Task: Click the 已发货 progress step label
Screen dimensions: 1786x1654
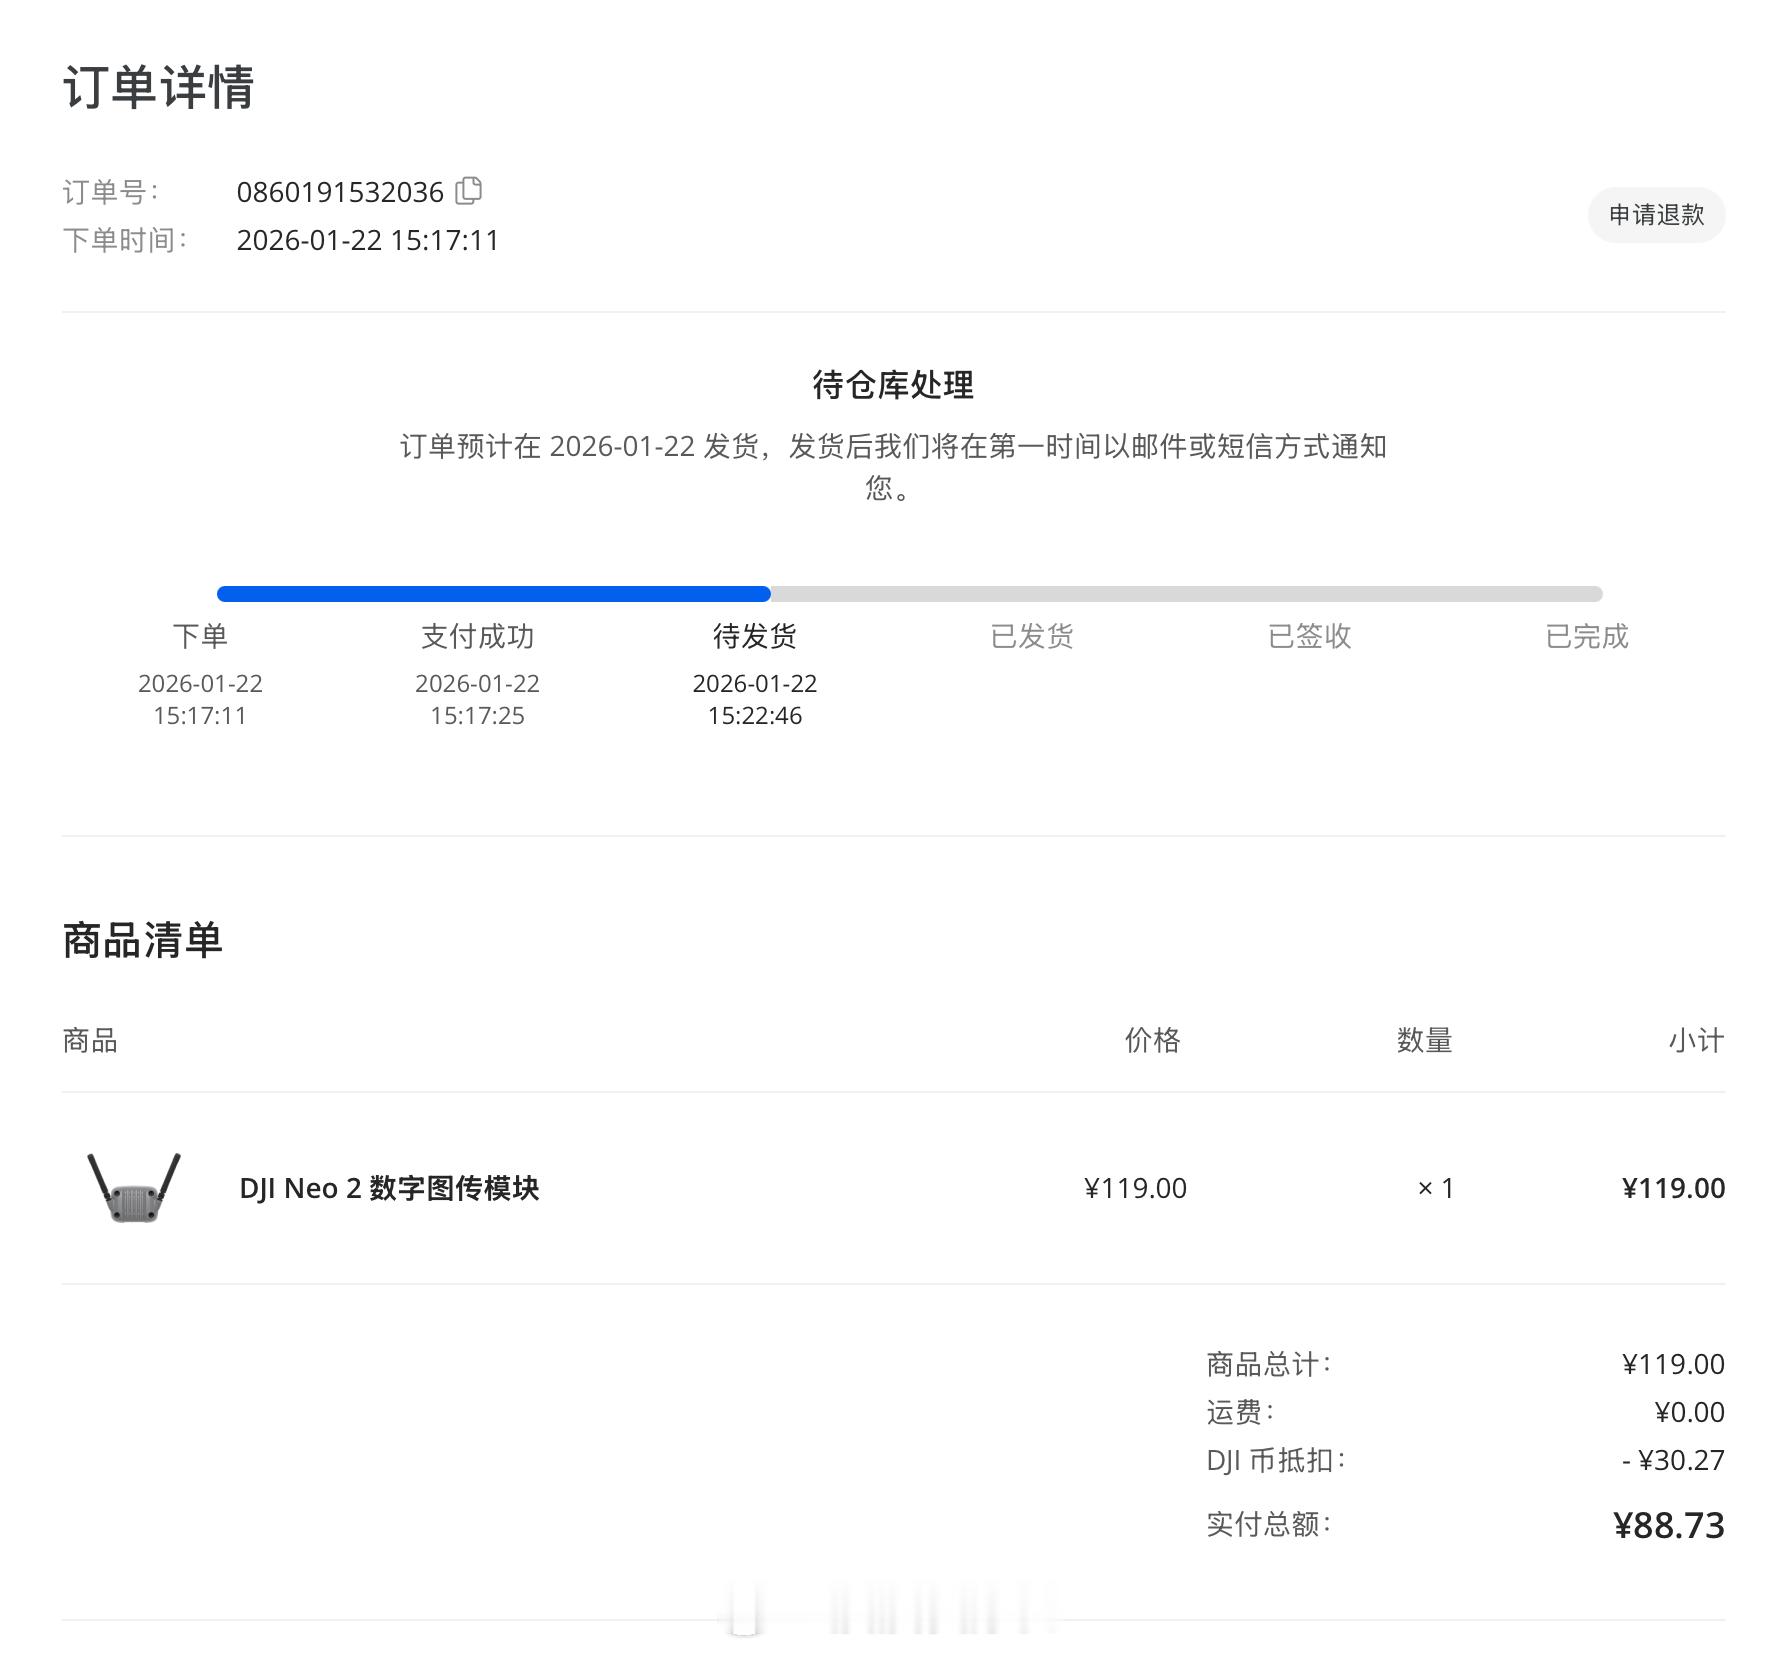Action: [1032, 636]
